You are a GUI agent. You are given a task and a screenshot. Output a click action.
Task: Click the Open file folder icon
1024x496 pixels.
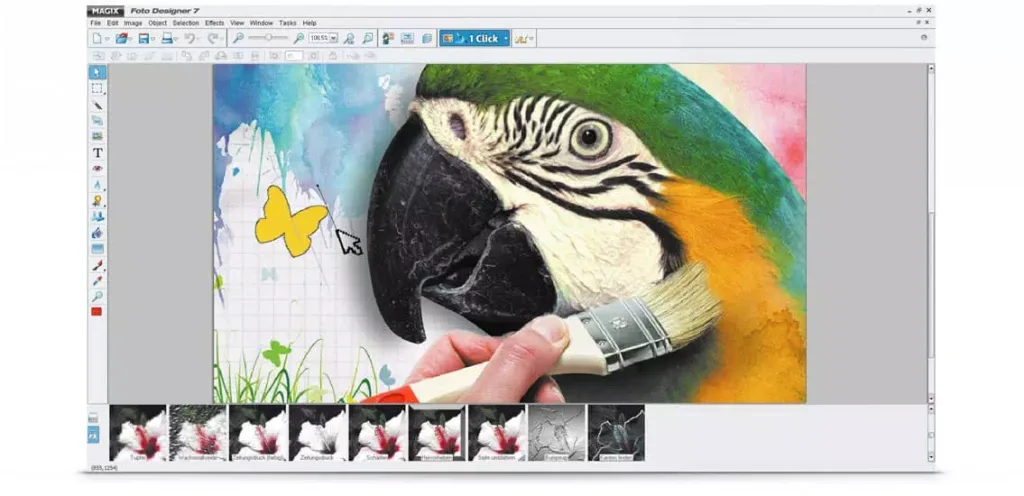tap(121, 39)
